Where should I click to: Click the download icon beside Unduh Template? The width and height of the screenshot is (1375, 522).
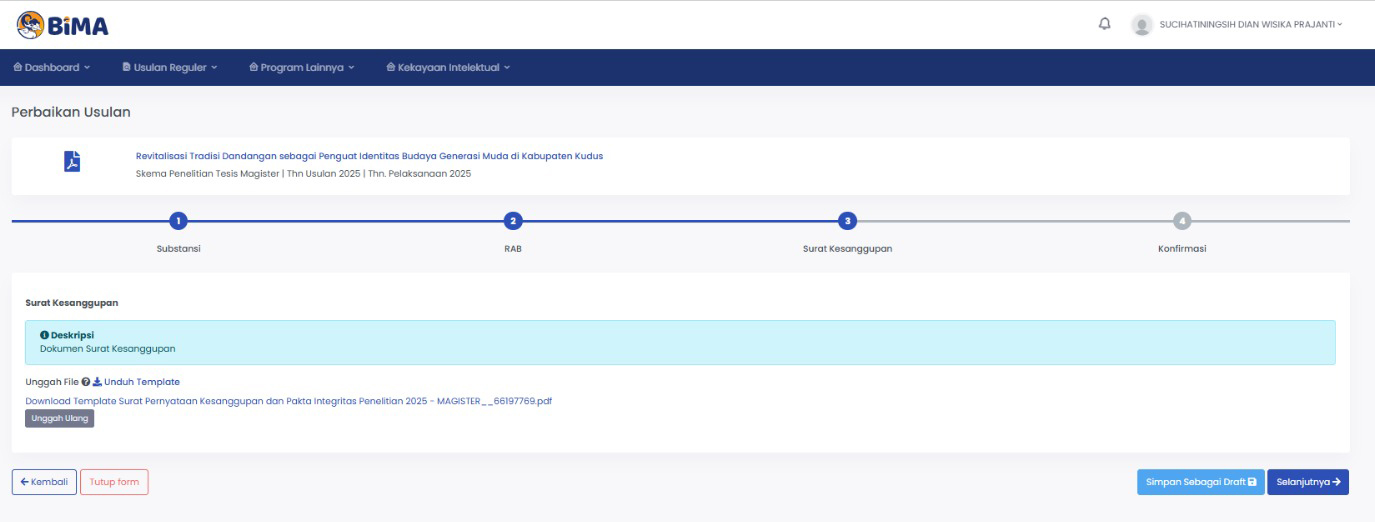97,382
